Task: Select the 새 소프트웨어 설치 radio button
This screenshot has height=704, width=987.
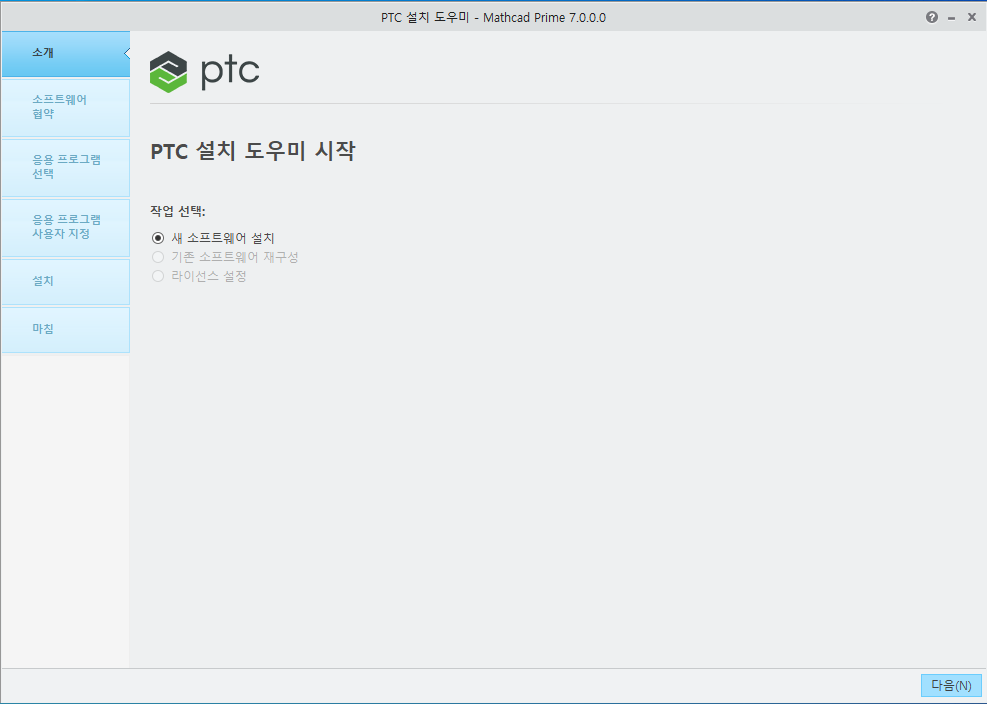Action: (158, 238)
